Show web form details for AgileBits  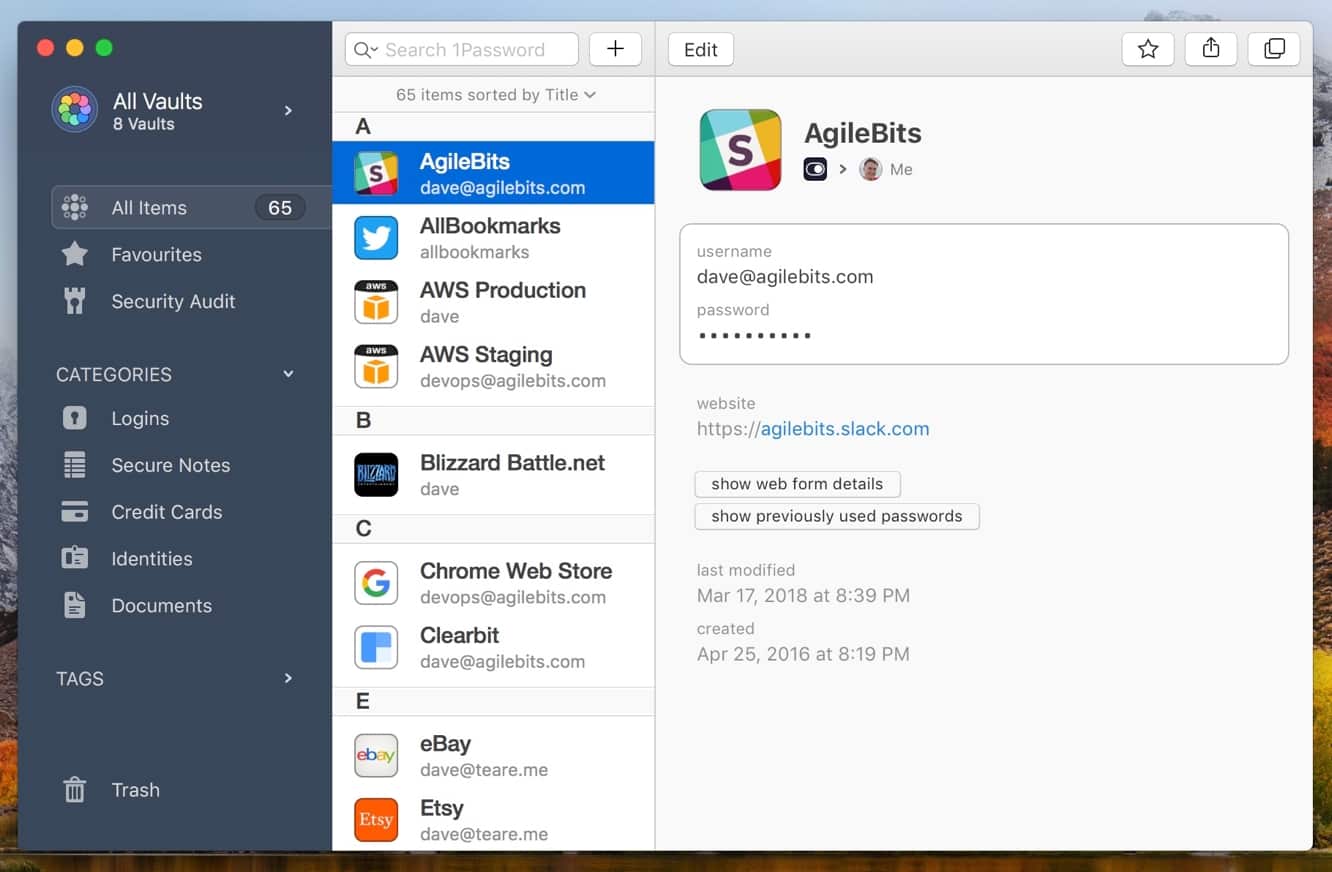pyautogui.click(x=797, y=484)
